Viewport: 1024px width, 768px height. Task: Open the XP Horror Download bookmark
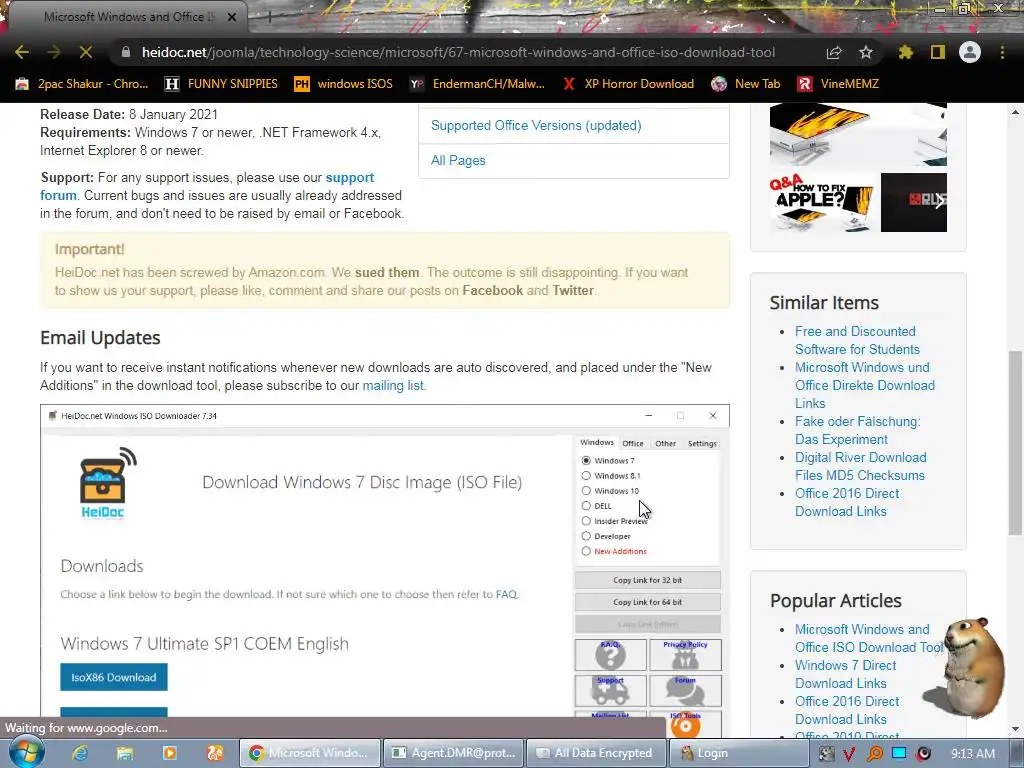click(x=628, y=84)
